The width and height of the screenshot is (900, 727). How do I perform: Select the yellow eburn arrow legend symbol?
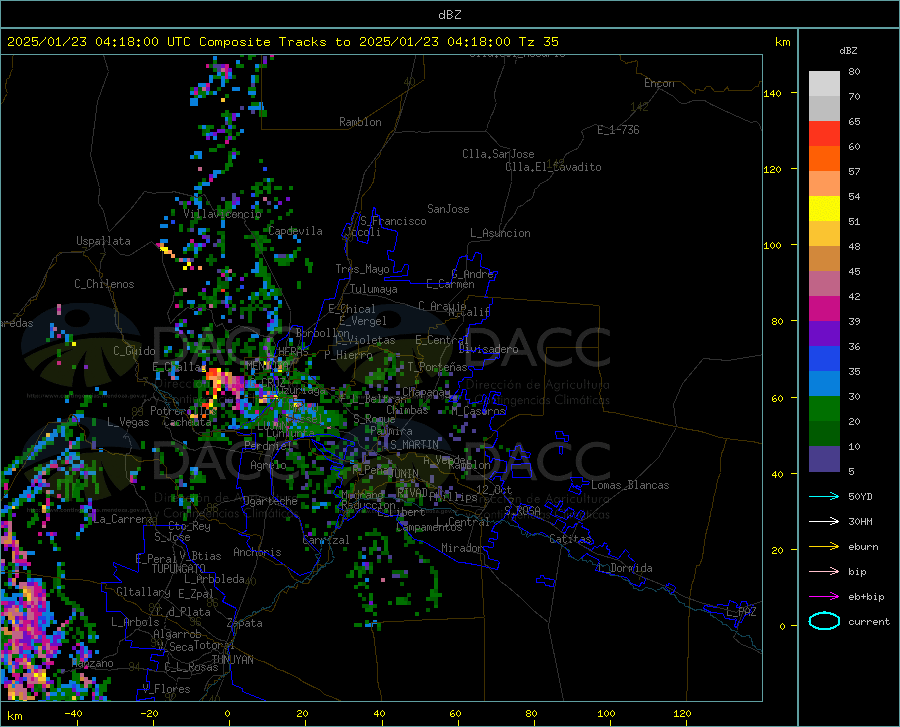tap(824, 547)
